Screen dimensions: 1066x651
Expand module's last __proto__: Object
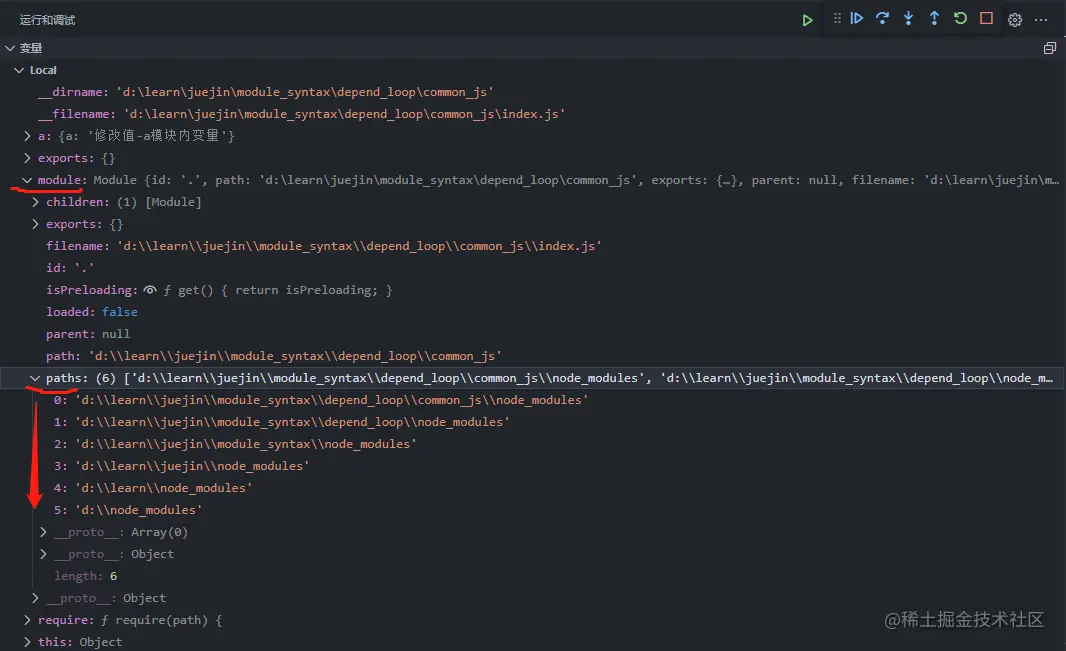coord(35,598)
